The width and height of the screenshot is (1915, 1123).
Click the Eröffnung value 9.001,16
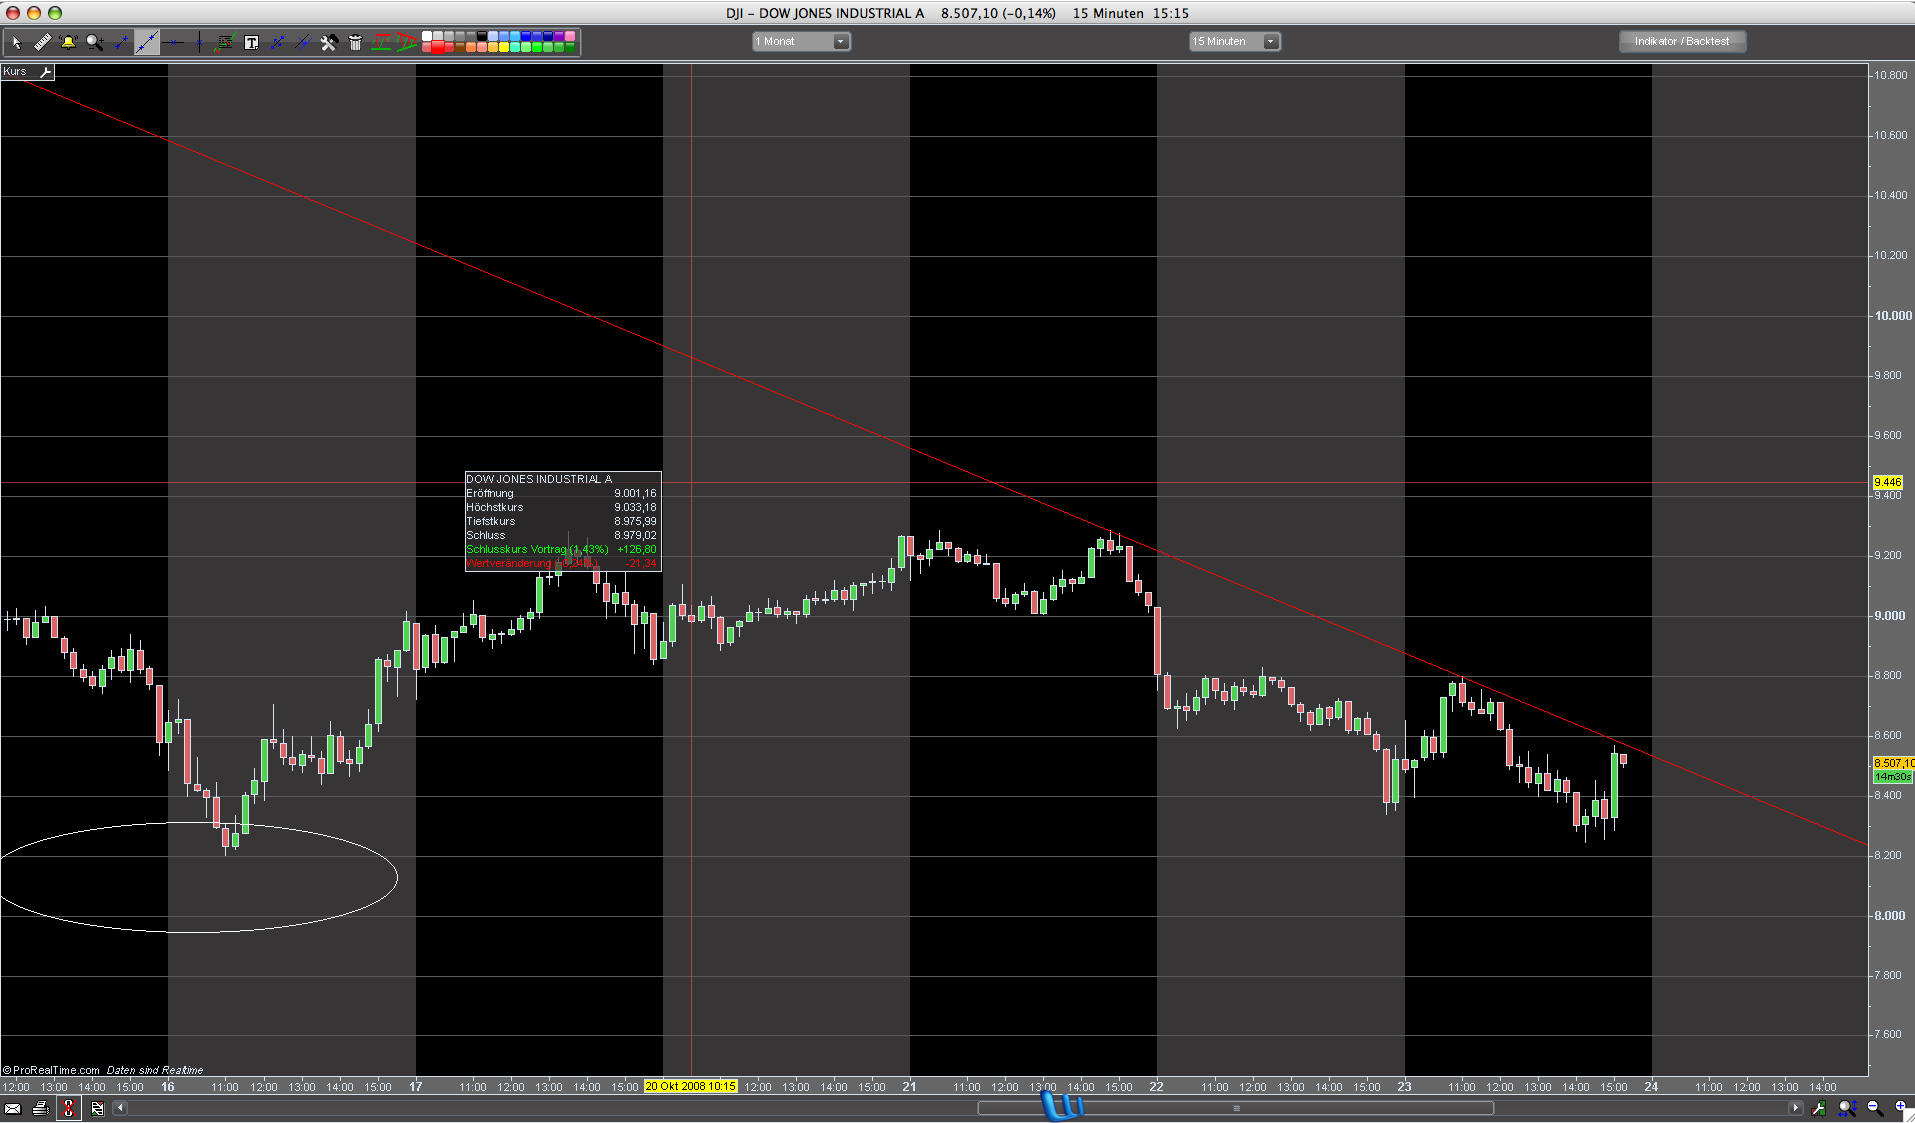click(x=635, y=493)
